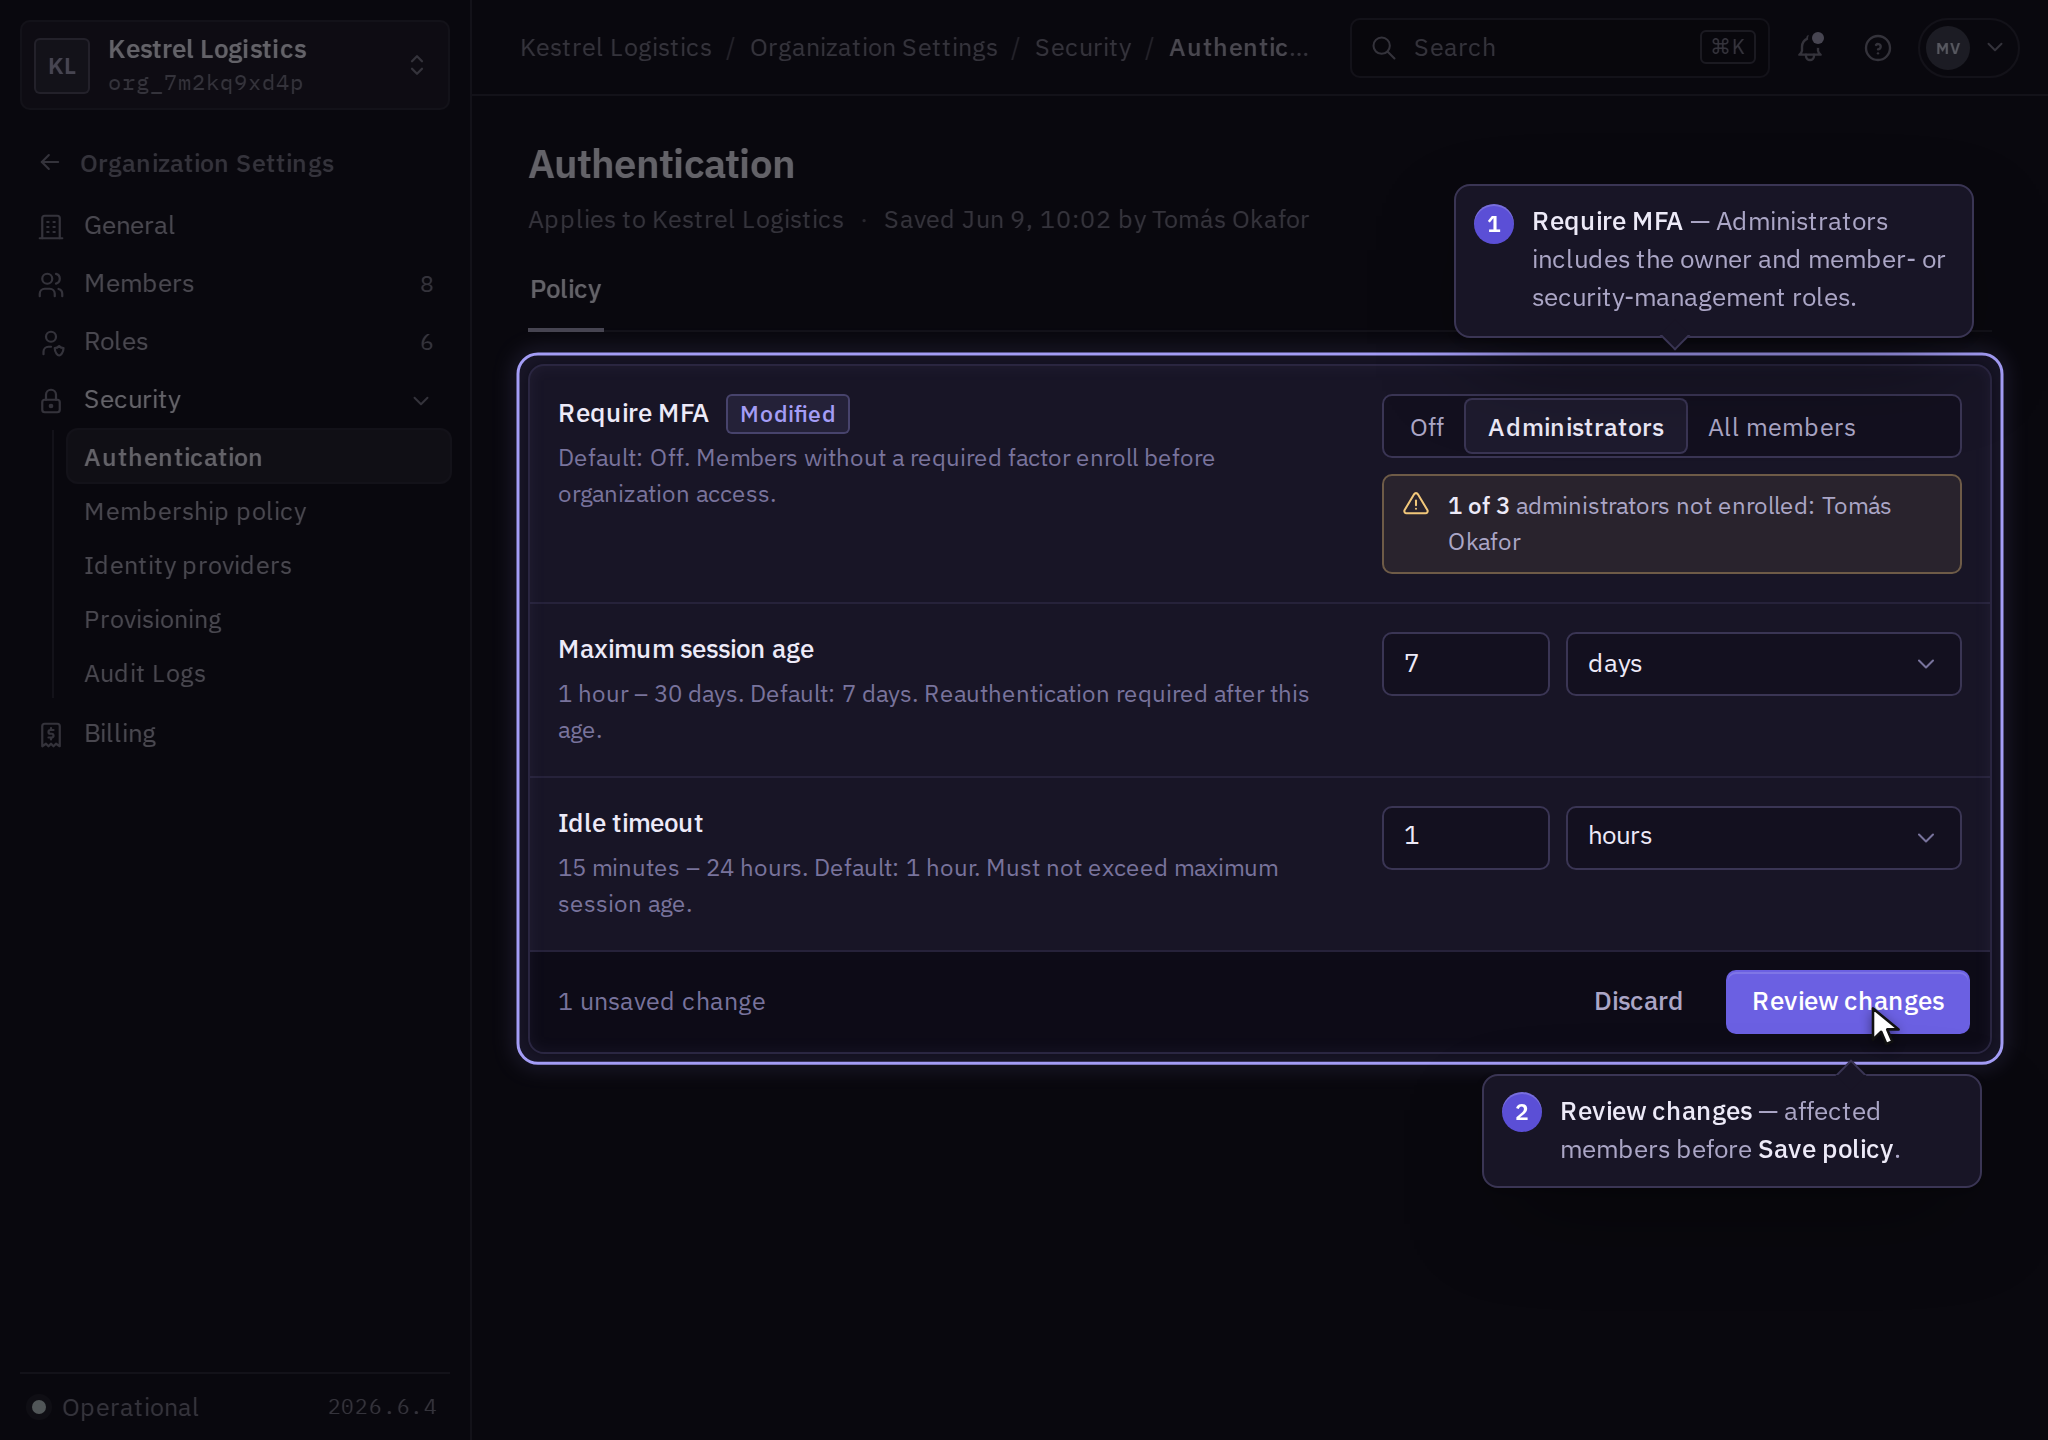Switch to the Policy tab
The height and width of the screenshot is (1440, 2048).
(565, 290)
